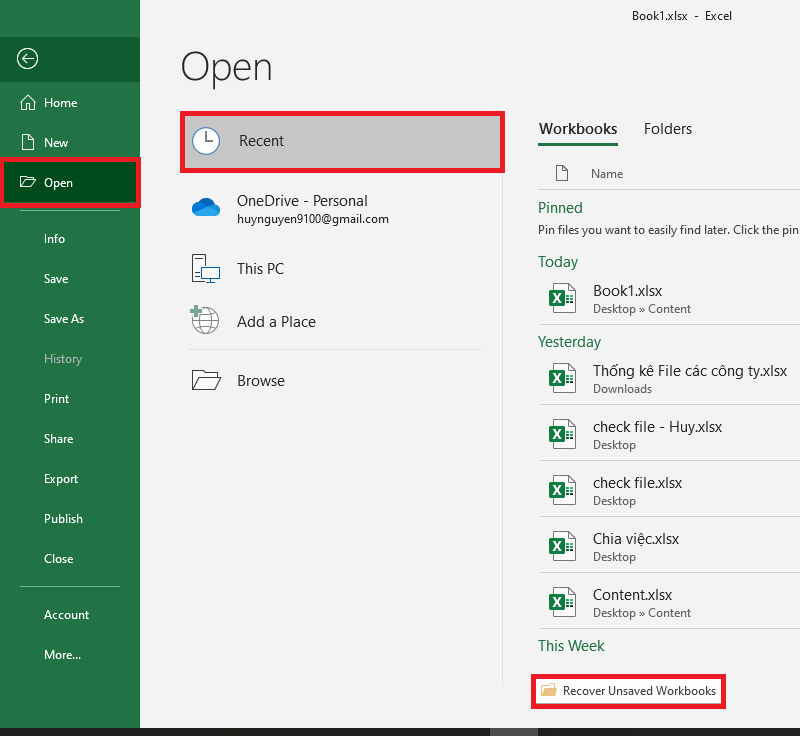Click the Excel icon beside Book1.xlsx
Screen dimensions: 800x737
tap(562, 299)
